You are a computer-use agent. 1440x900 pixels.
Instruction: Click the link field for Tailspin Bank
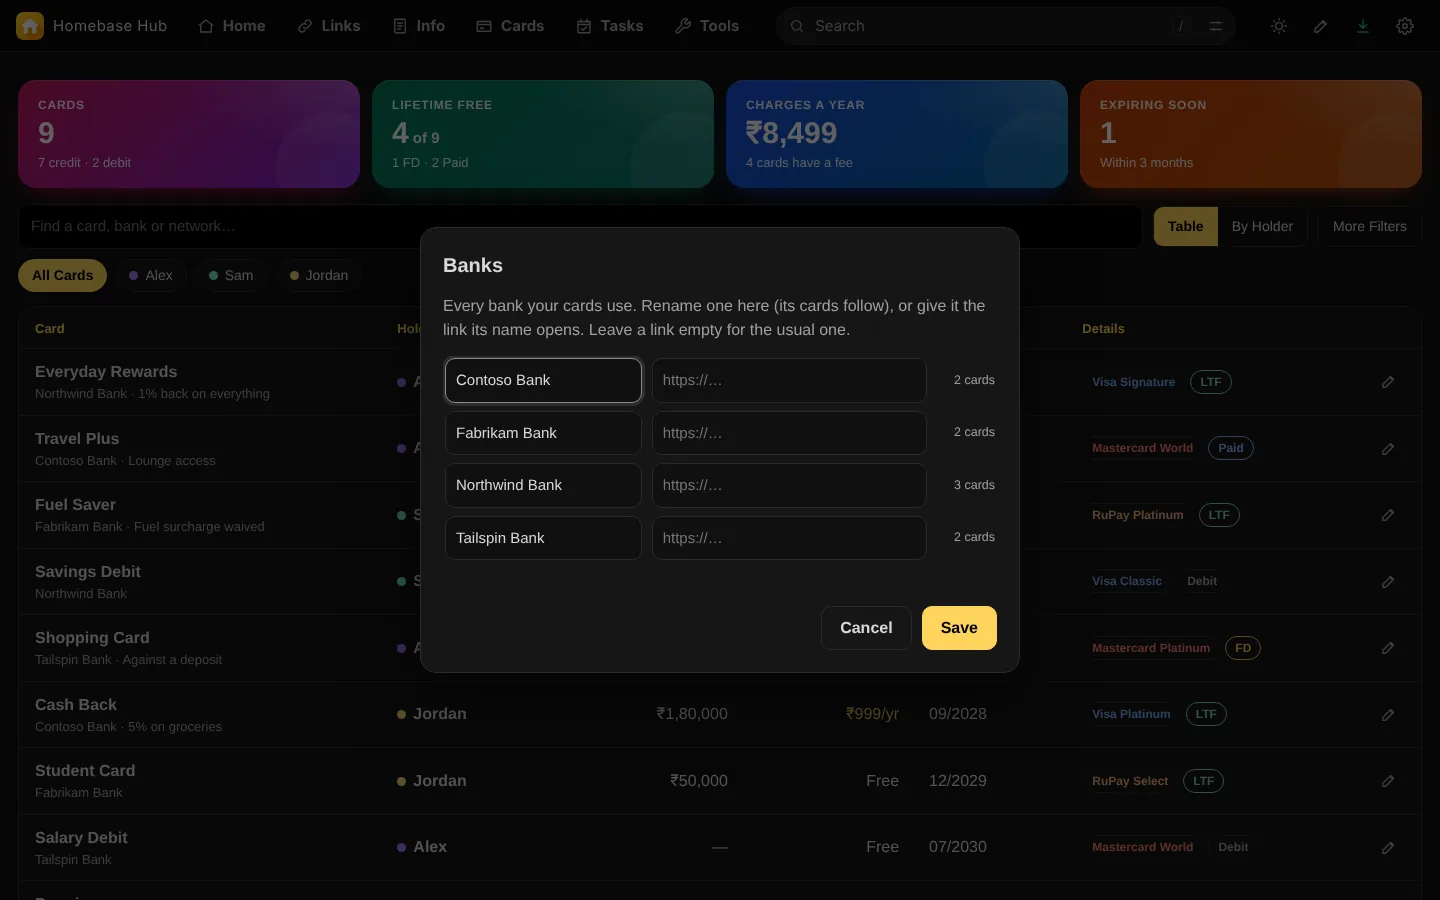(x=789, y=538)
